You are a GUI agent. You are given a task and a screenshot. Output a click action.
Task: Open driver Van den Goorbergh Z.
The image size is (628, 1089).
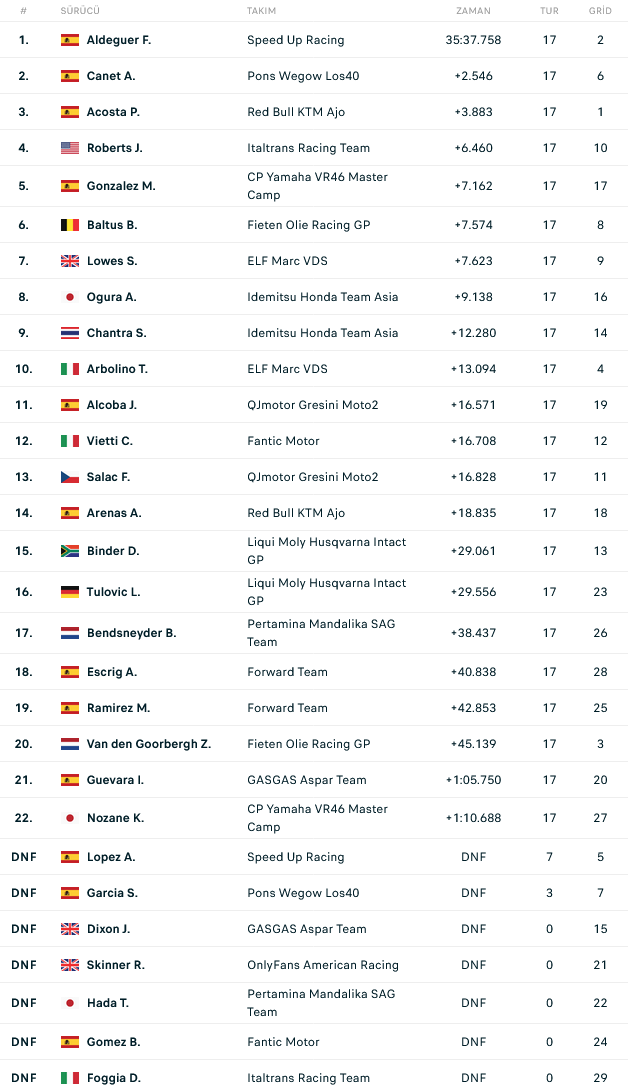pos(149,744)
